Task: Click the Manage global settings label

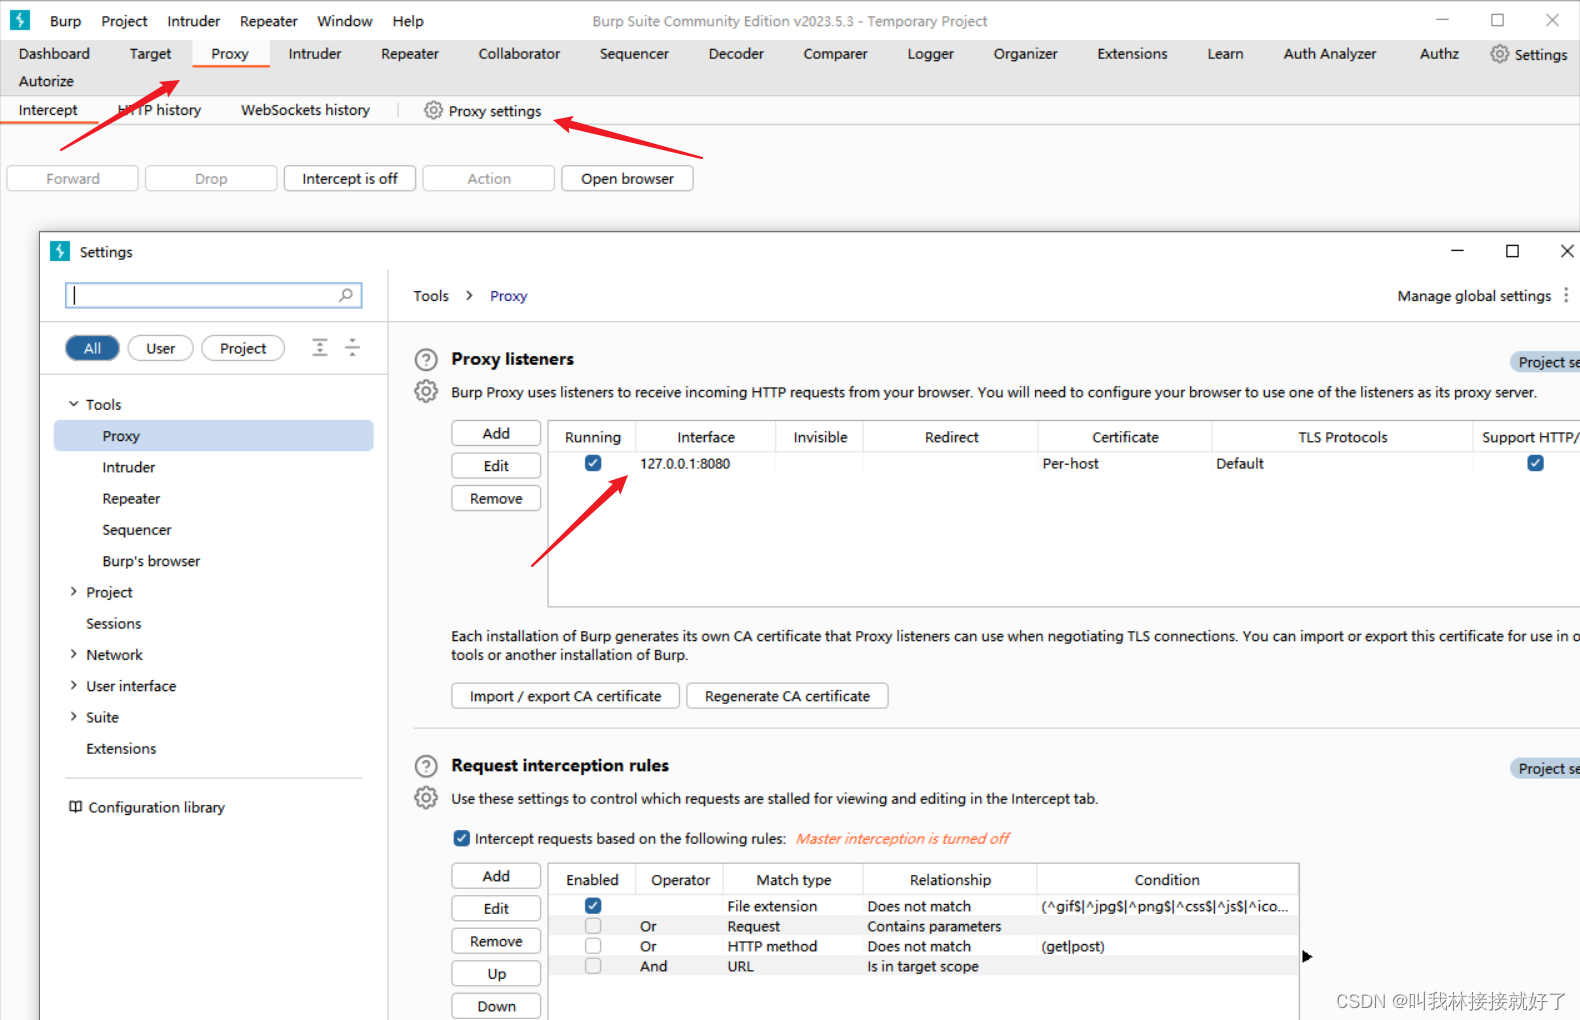Action: (x=1474, y=296)
